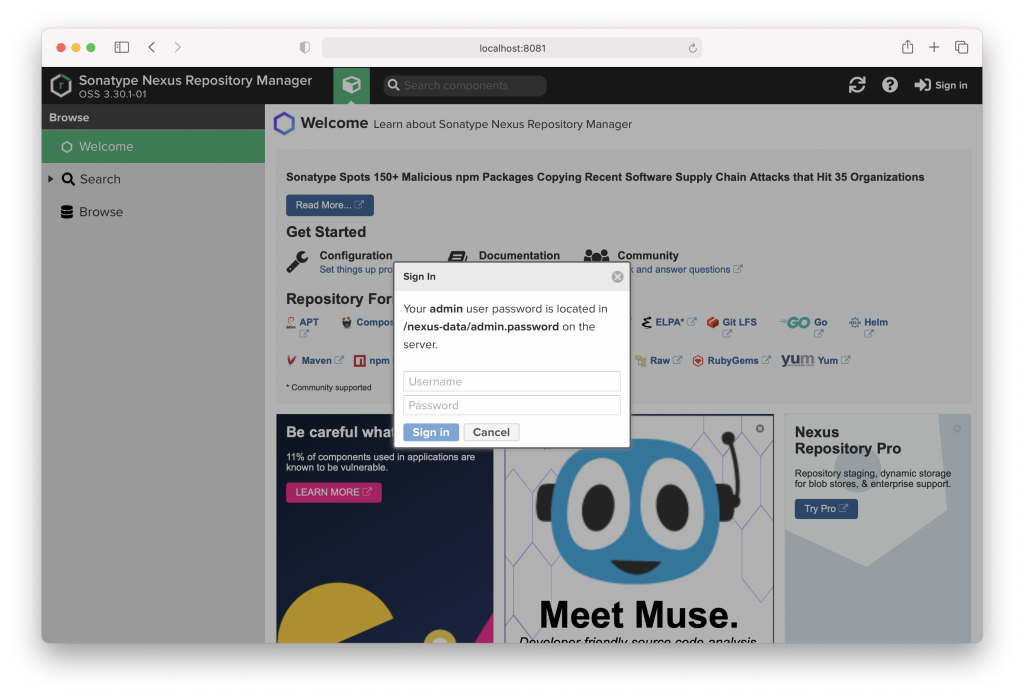Click the Sonatype Nexus hexagon logo
Screen dimensions: 1024x698
click(60, 85)
